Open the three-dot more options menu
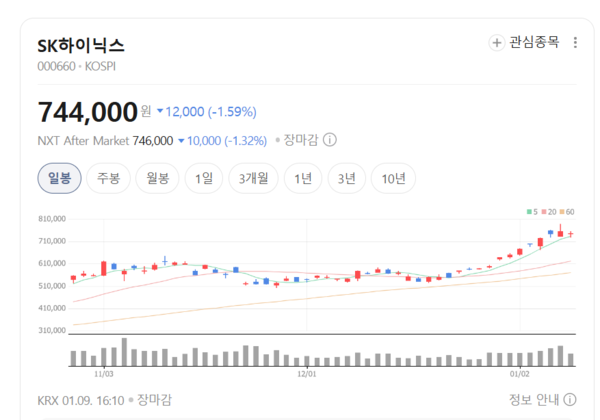 click(575, 43)
